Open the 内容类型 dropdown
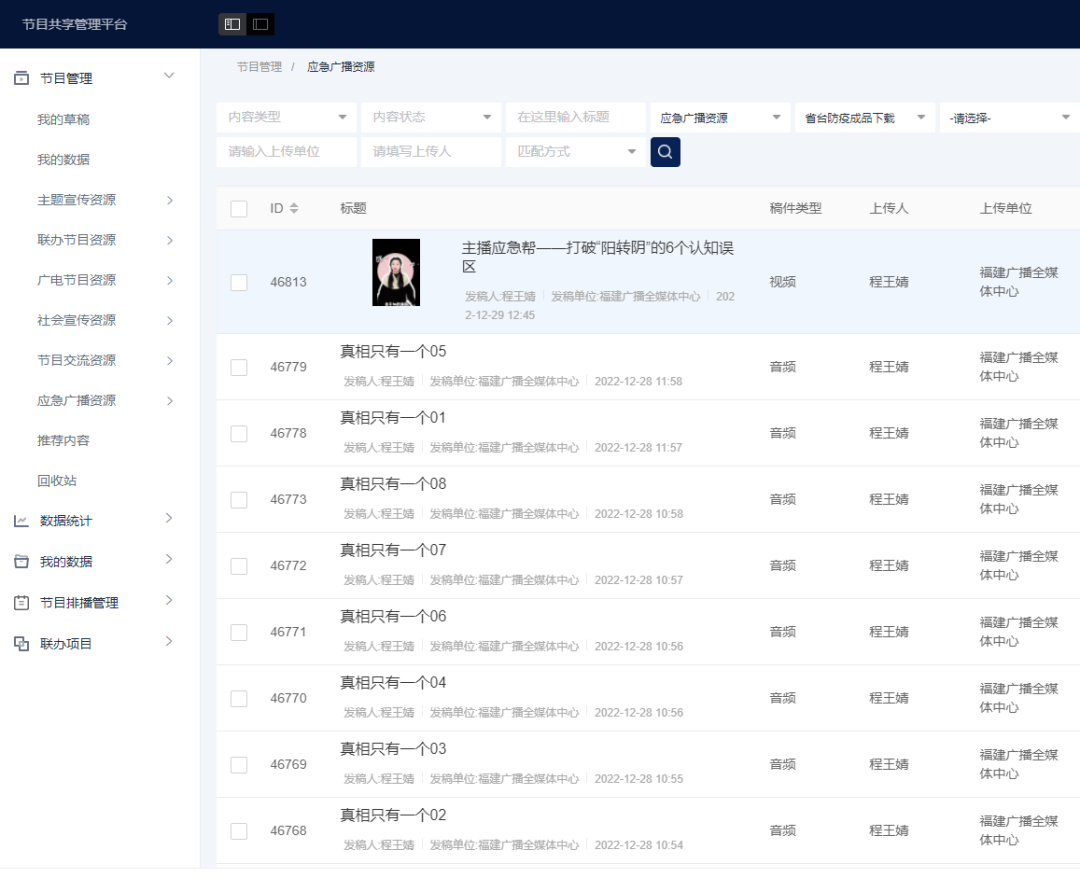 click(286, 117)
